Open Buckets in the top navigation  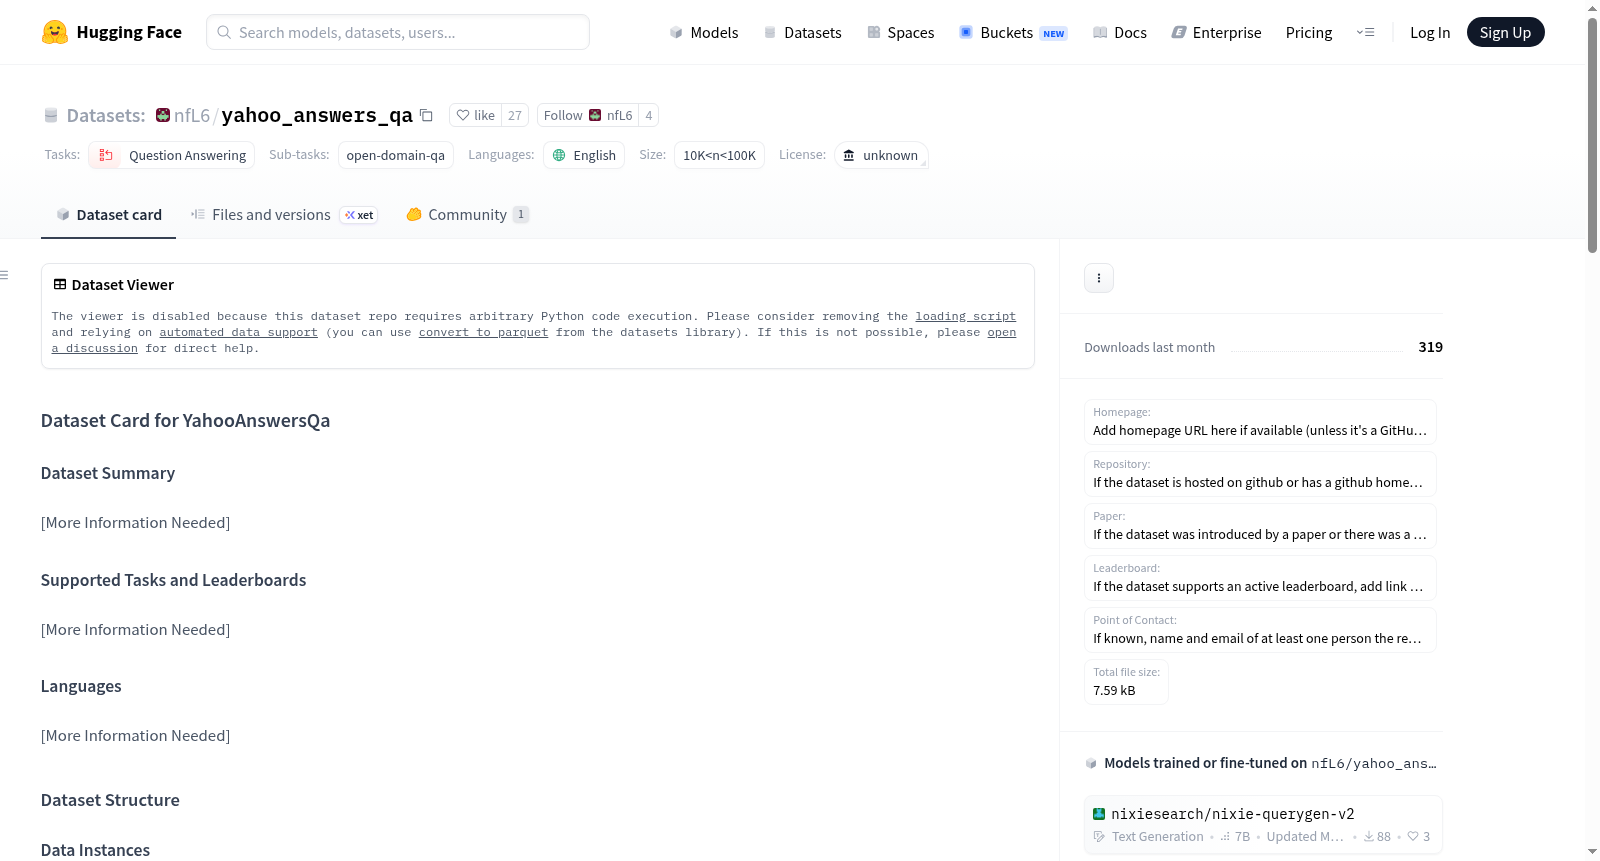point(1013,32)
